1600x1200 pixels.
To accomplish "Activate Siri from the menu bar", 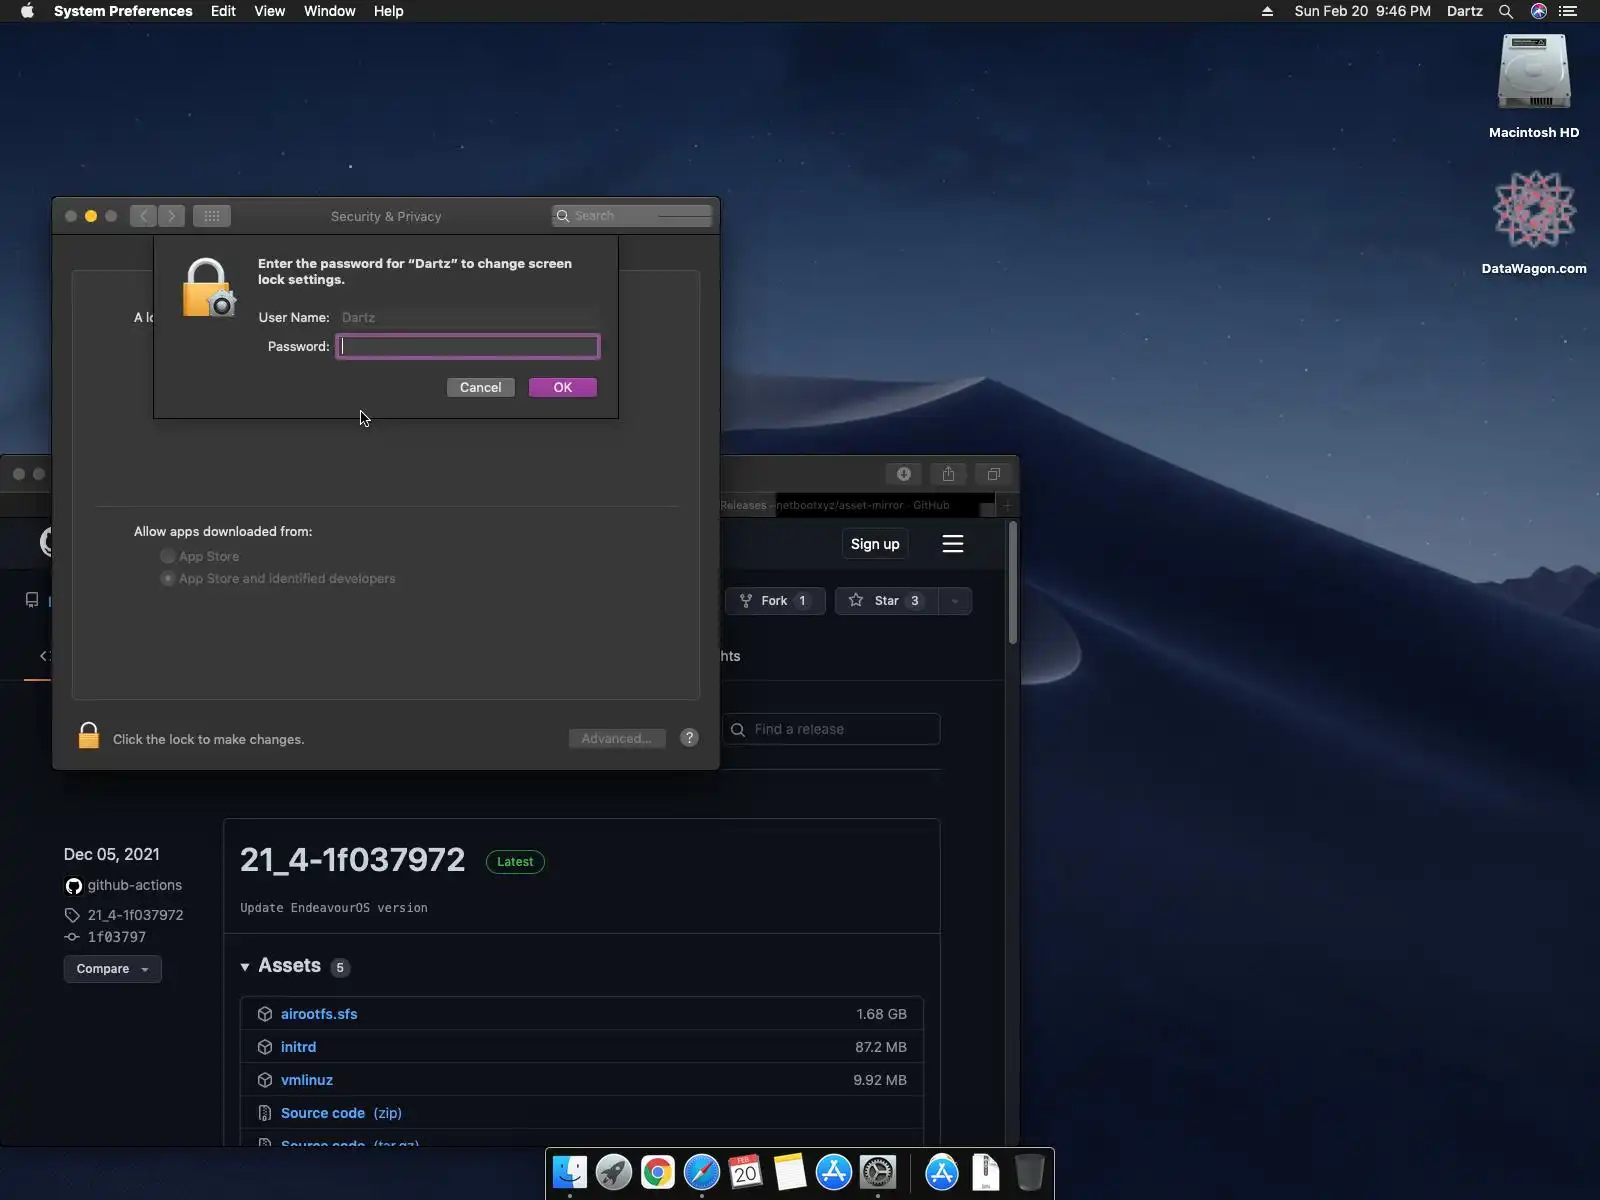I will point(1538,11).
